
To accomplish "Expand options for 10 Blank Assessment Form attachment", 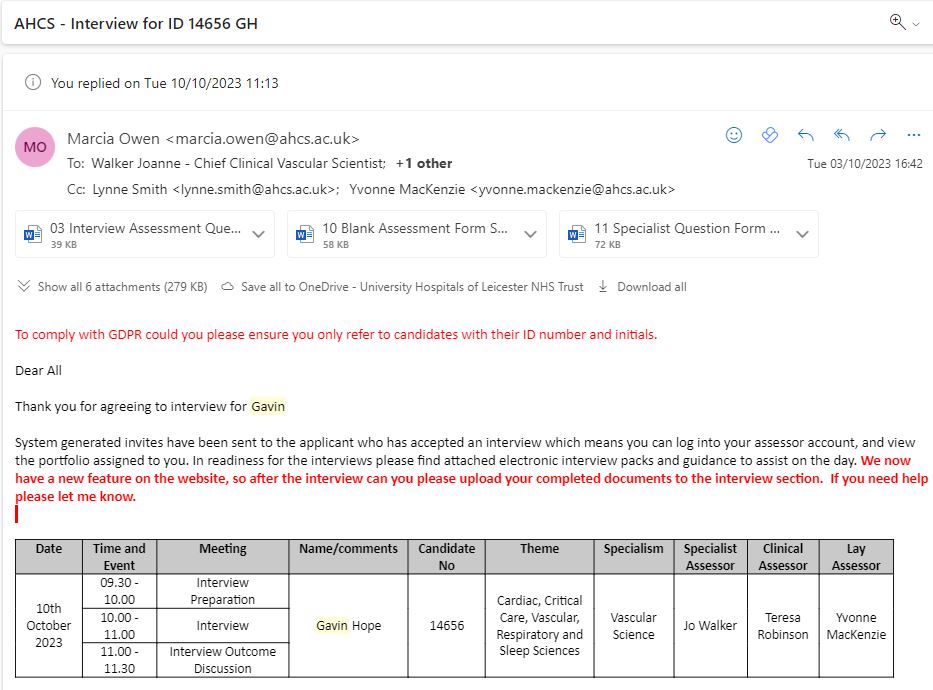I will (530, 234).
